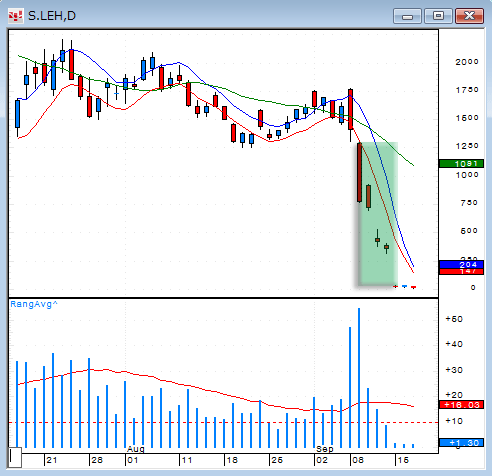
Task: Click the tallest blue RangAvg bar near Sep 08
Action: 359,378
